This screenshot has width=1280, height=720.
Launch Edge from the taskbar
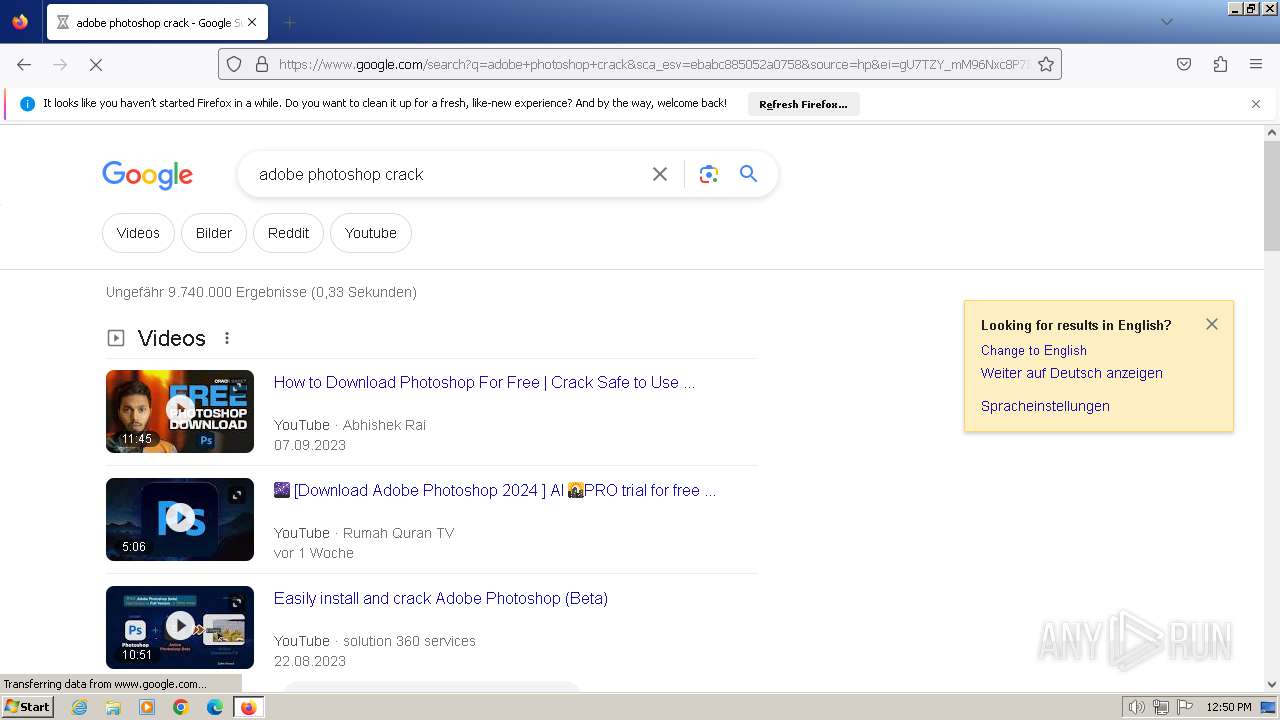(x=215, y=707)
